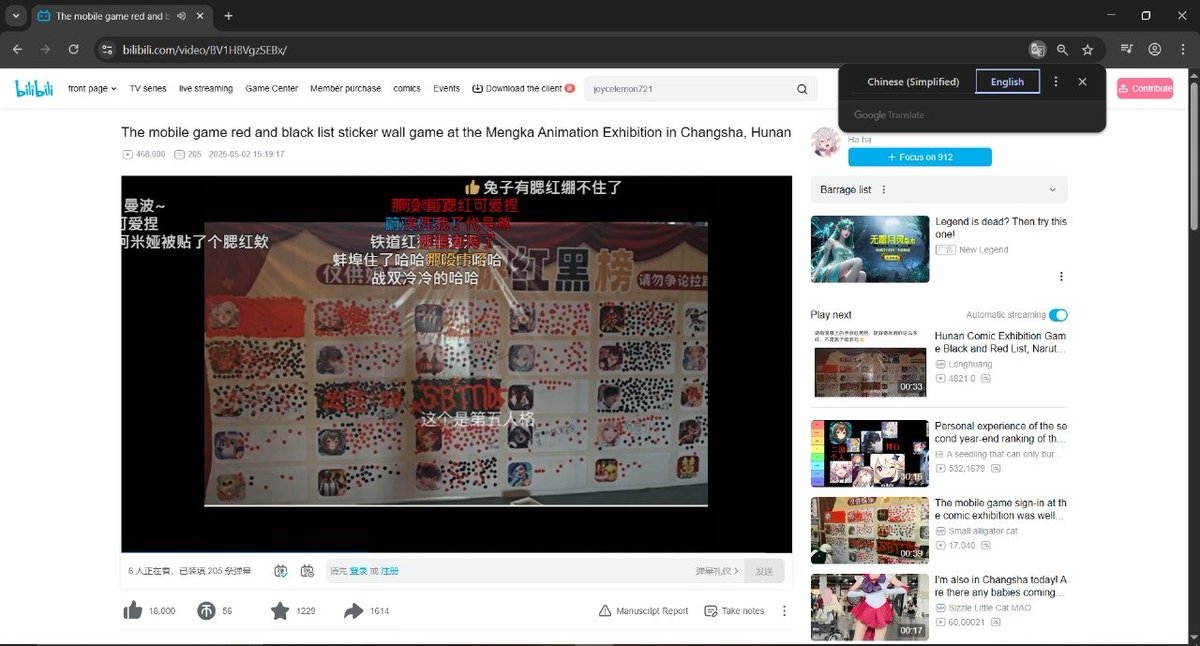Like the video with thumbs-up icon

point(132,610)
